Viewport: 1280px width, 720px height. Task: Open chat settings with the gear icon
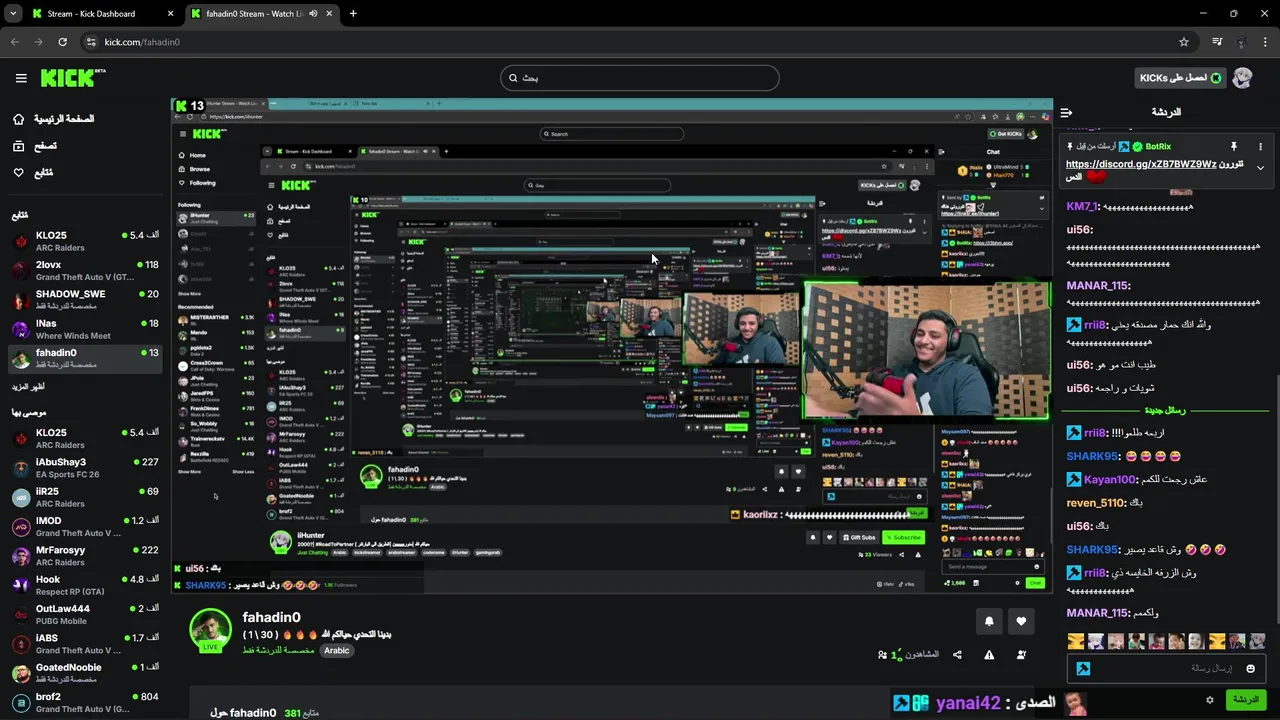[x=1210, y=700]
